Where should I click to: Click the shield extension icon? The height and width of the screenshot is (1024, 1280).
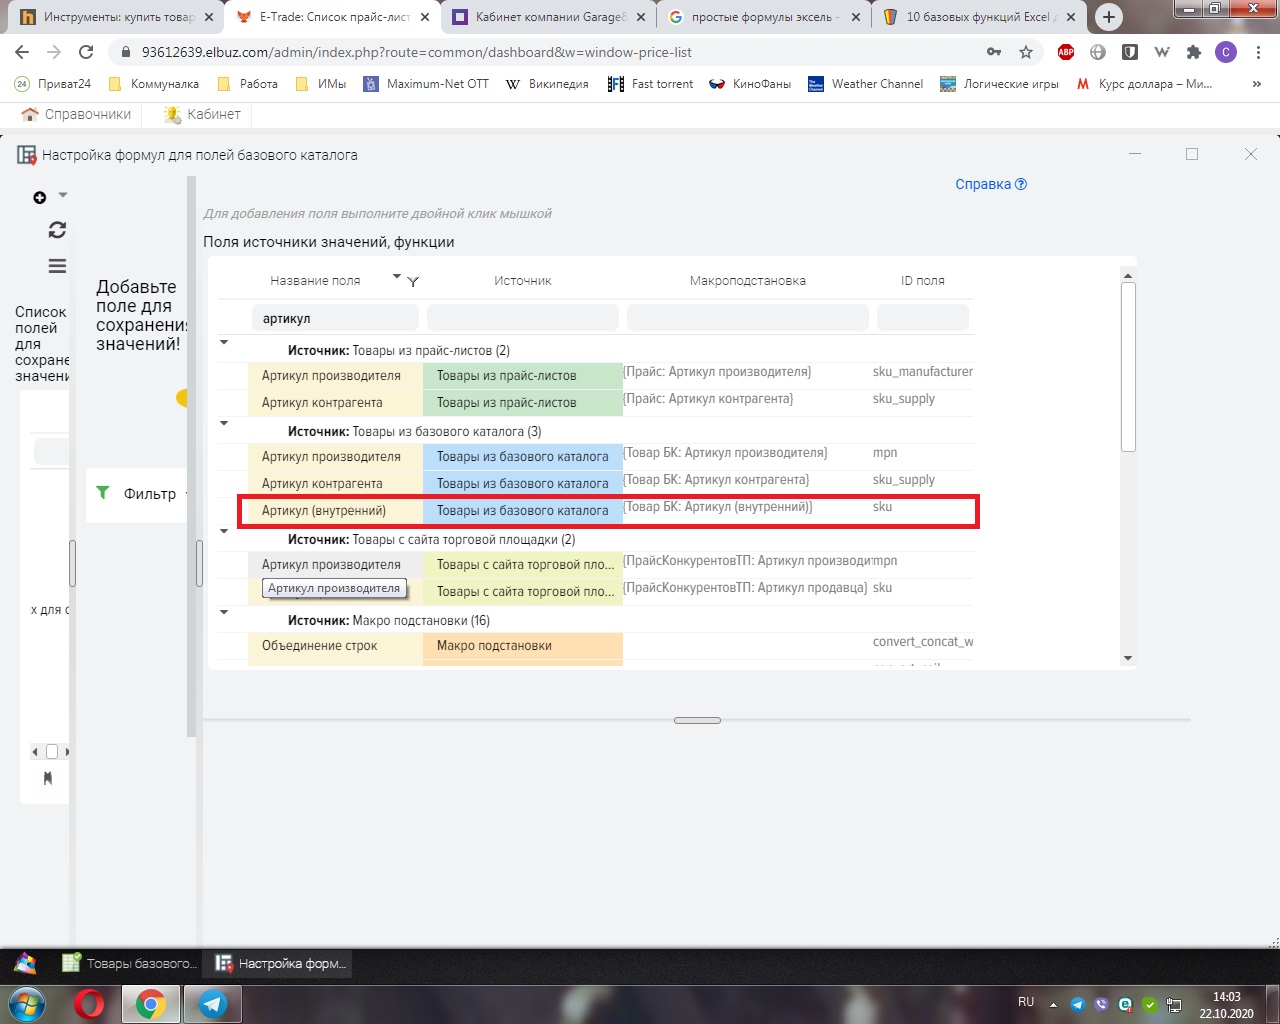click(x=1130, y=52)
